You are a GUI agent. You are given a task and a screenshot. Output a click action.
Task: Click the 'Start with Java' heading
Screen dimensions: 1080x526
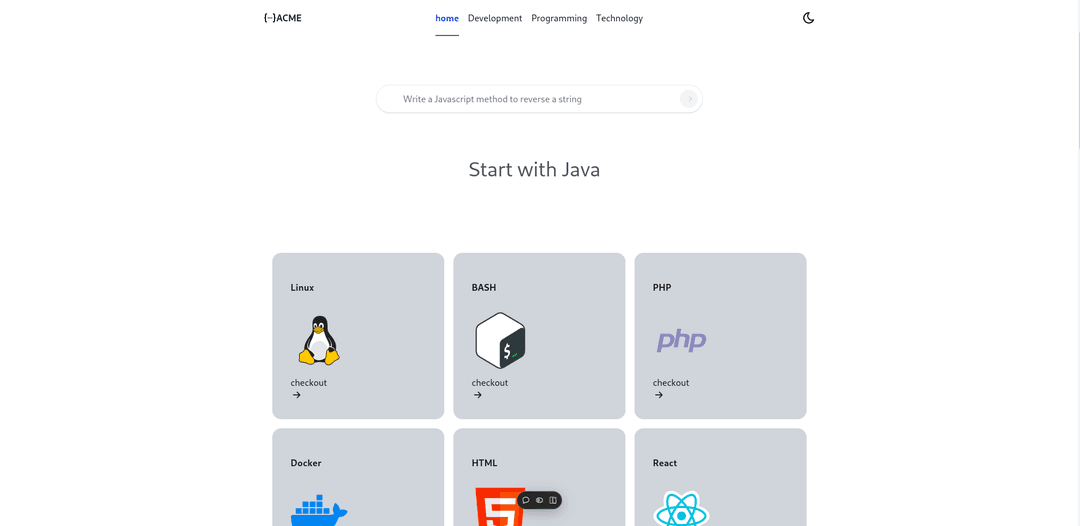pos(534,169)
